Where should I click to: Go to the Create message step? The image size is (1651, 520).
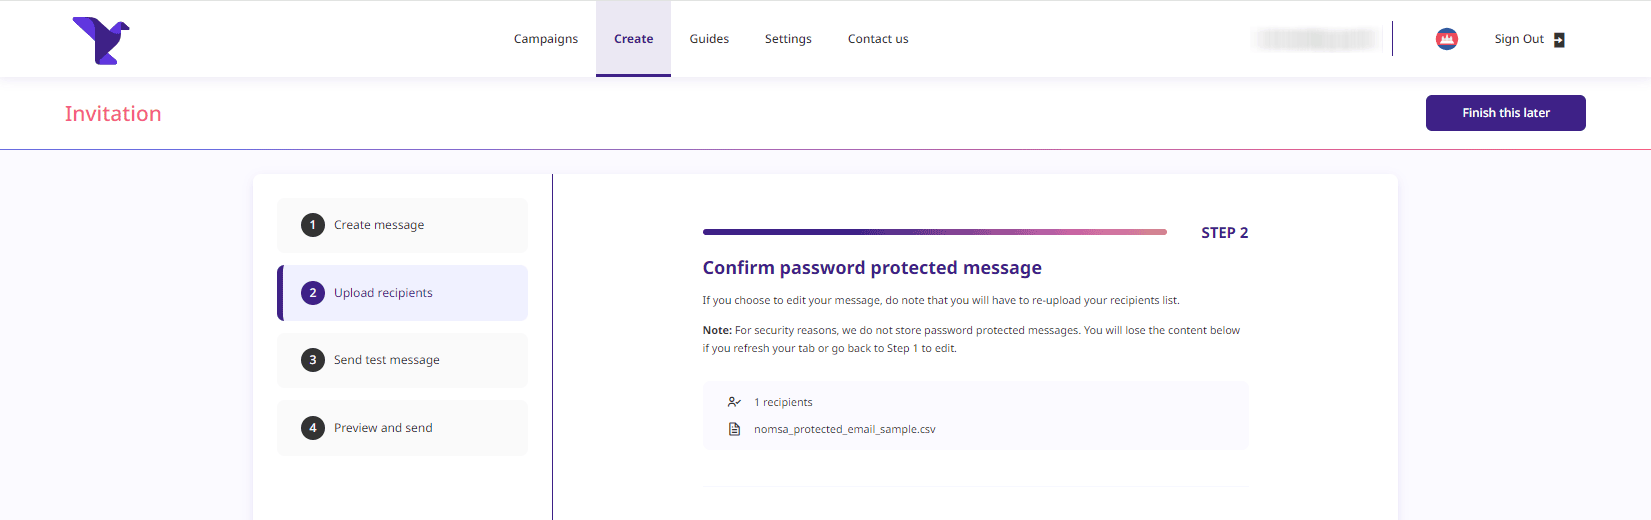[x=379, y=225]
